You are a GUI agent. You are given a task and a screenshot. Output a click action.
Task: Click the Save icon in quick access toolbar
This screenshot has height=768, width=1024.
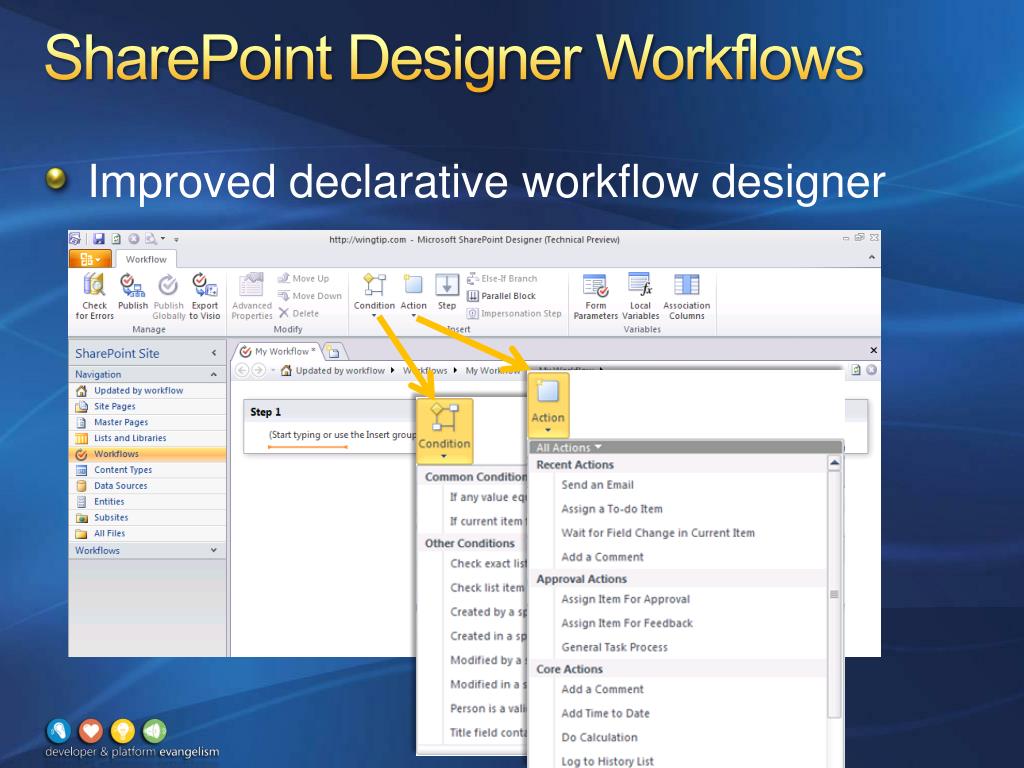pos(99,239)
